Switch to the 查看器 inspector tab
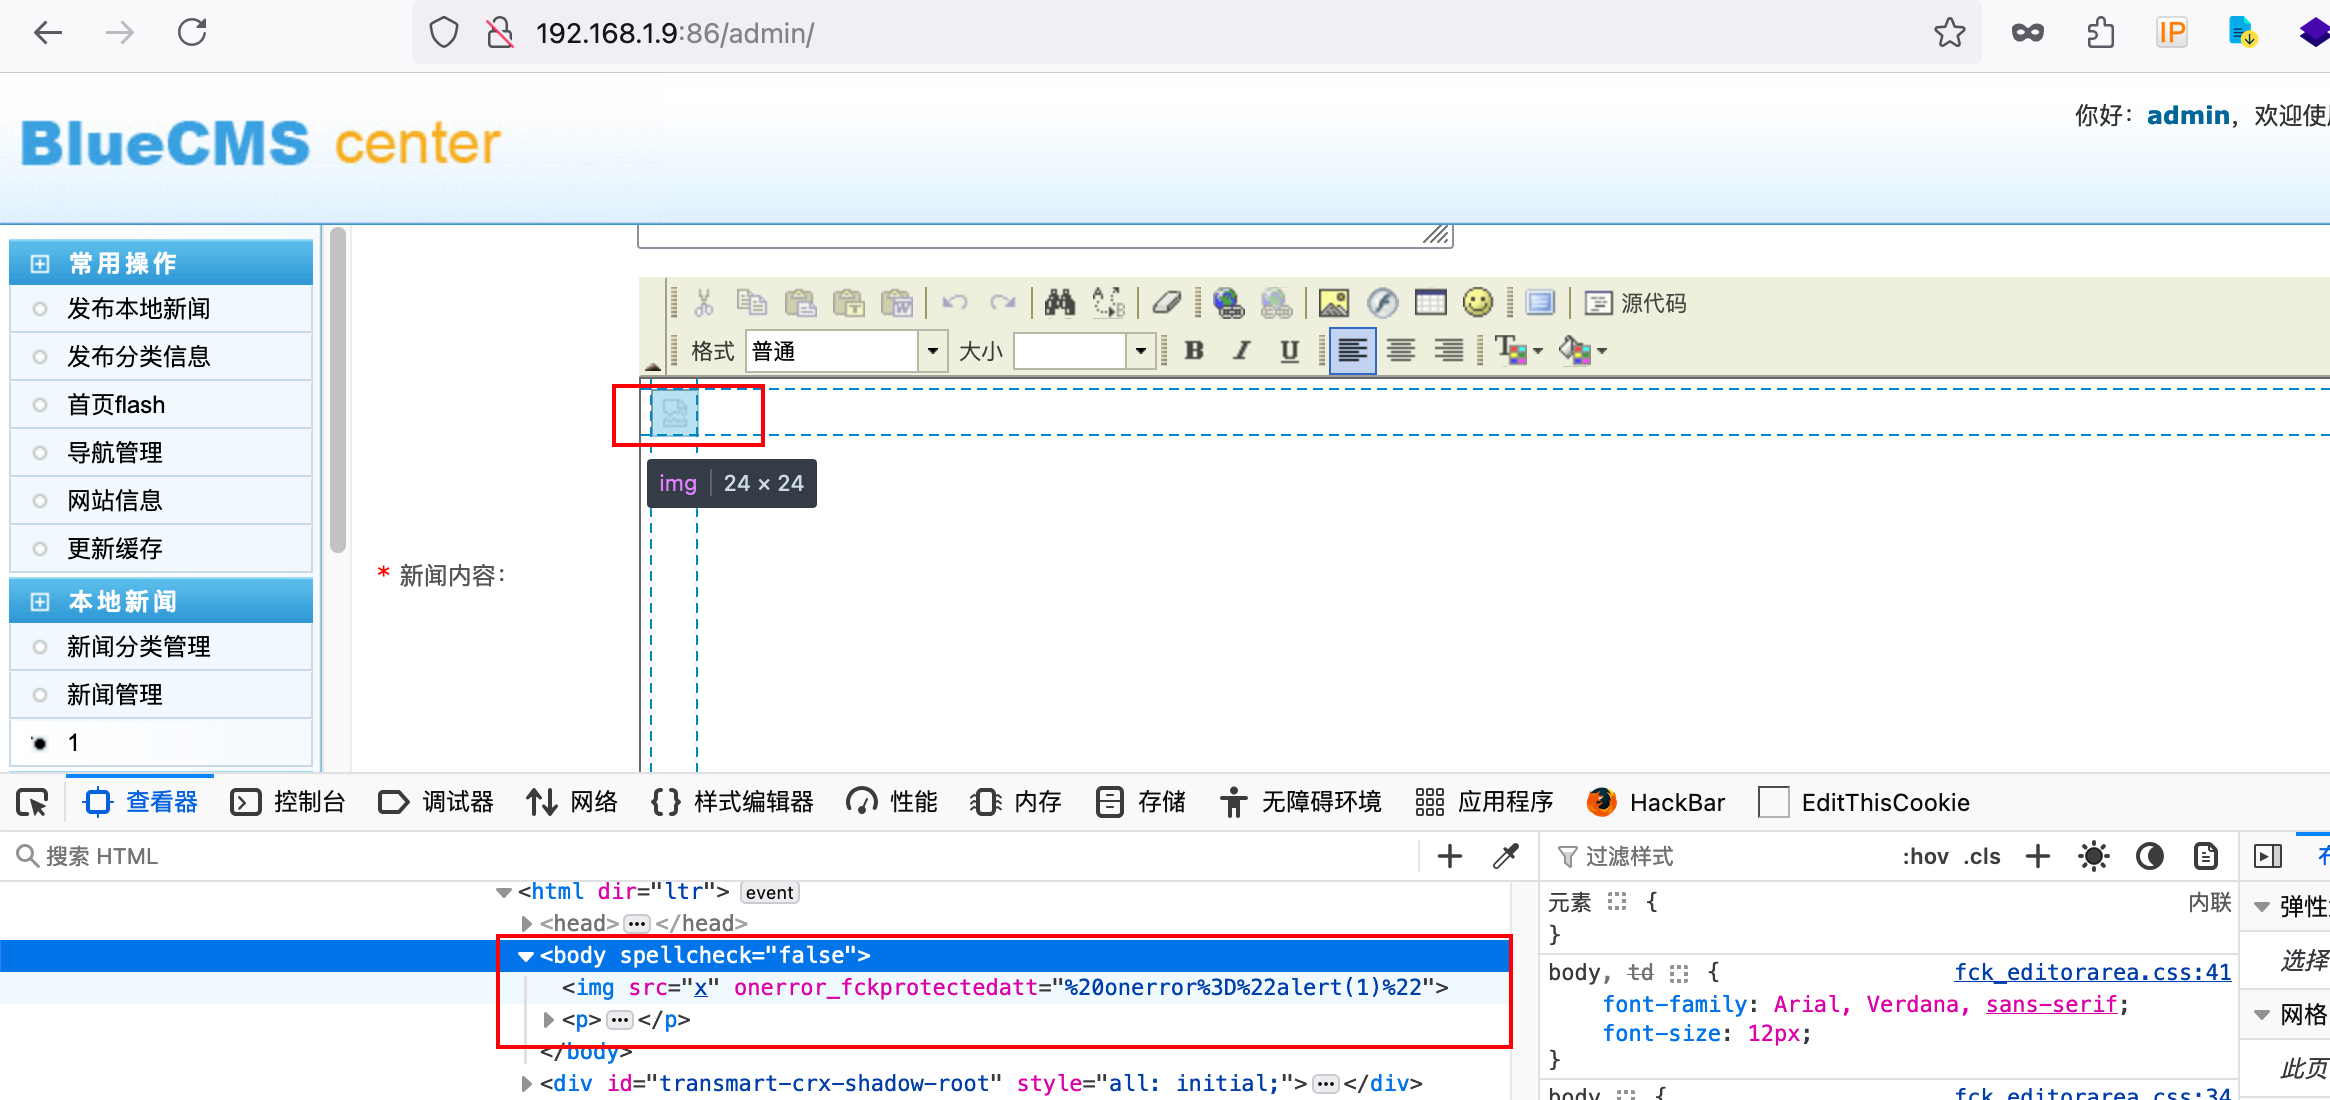The image size is (2330, 1100). click(x=141, y=802)
